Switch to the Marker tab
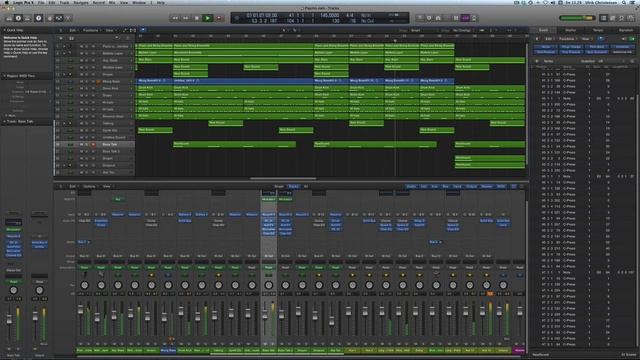 [x=570, y=30]
